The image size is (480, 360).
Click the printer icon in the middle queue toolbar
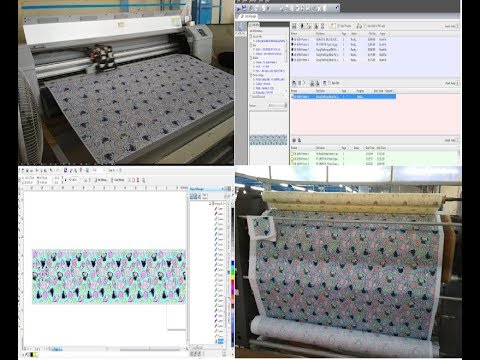tap(312, 83)
